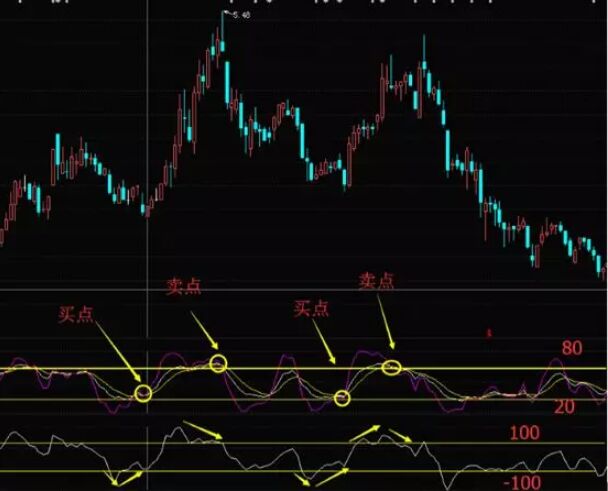Click the red 80 overbought level label
Screen dimensions: 608x491
coord(571,350)
